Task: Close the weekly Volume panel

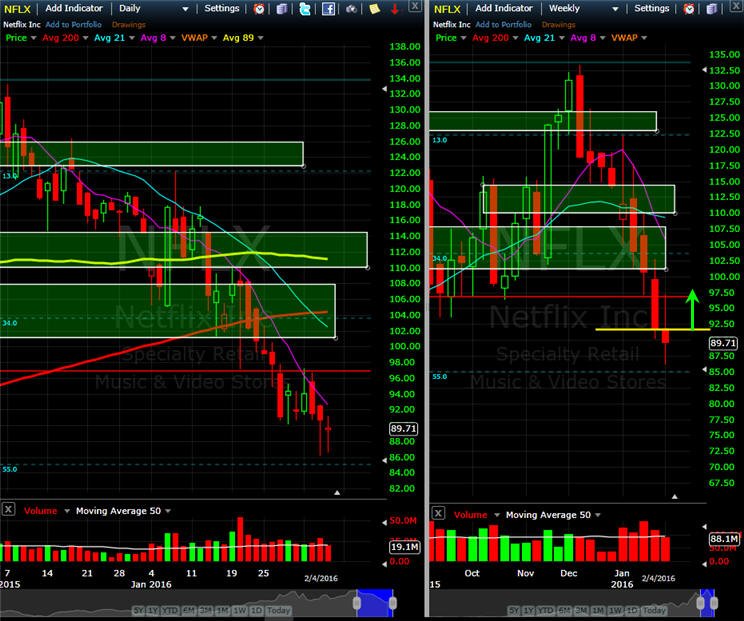Action: 438,513
